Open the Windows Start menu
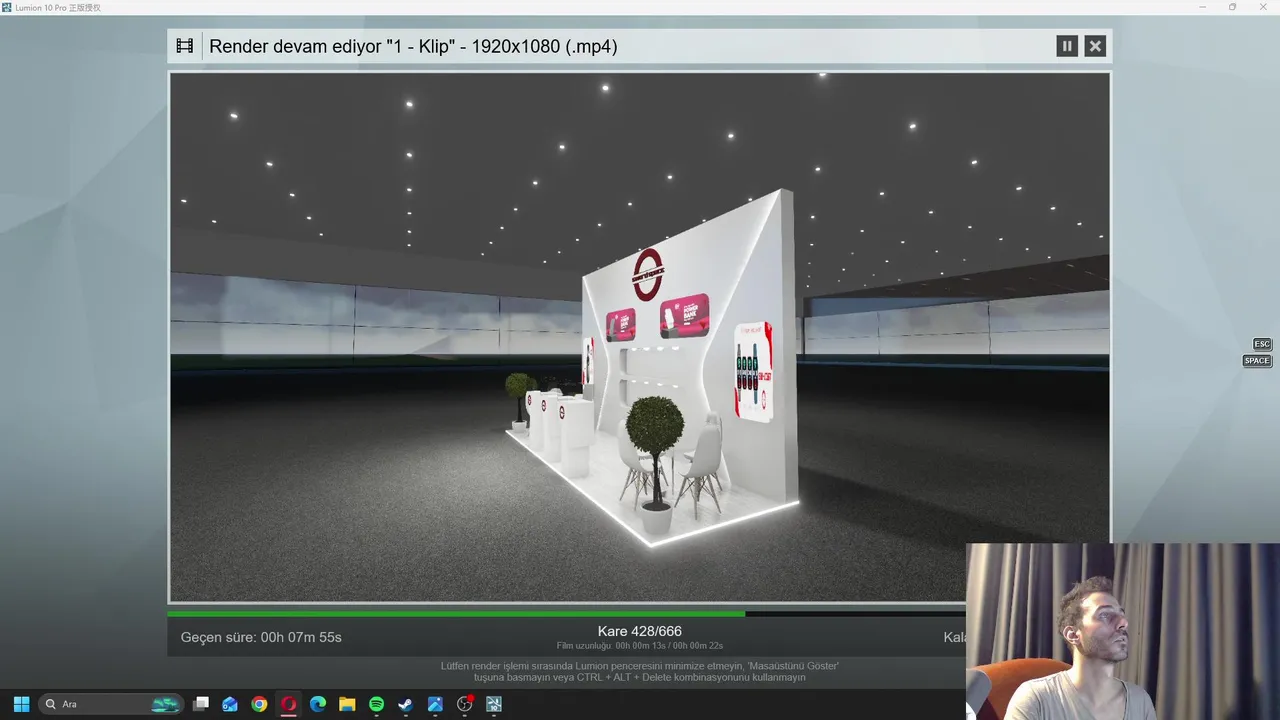 click(x=21, y=704)
